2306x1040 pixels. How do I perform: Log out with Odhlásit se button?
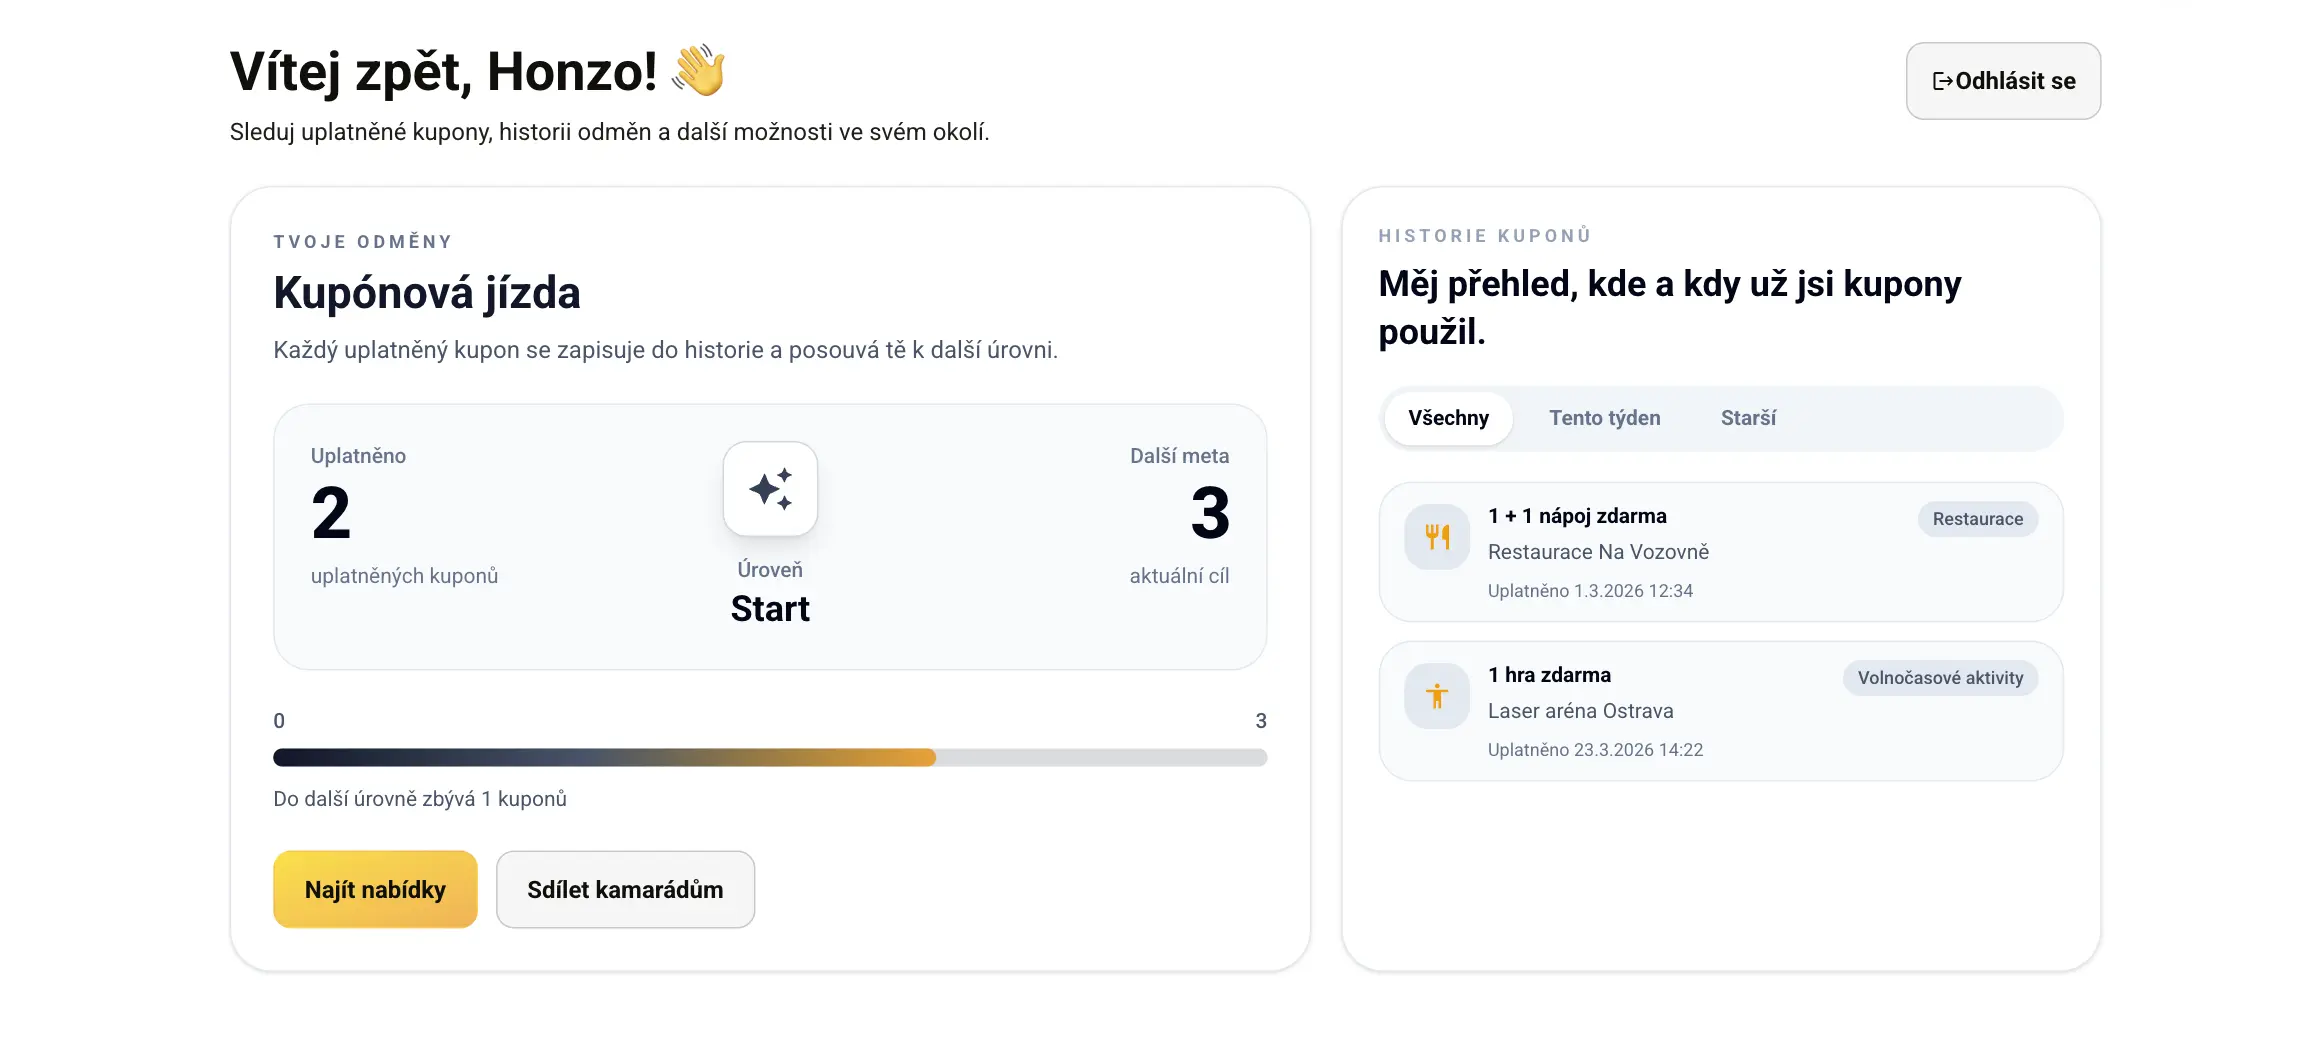click(2003, 81)
